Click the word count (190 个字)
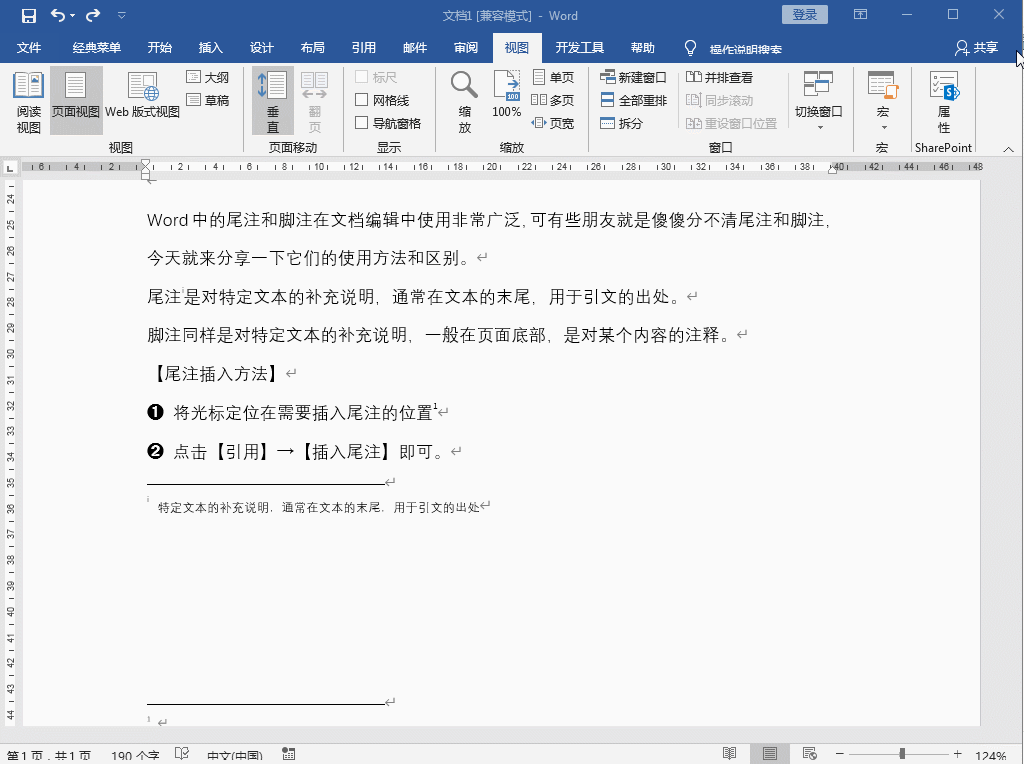The height and width of the screenshot is (764, 1024). (135, 756)
